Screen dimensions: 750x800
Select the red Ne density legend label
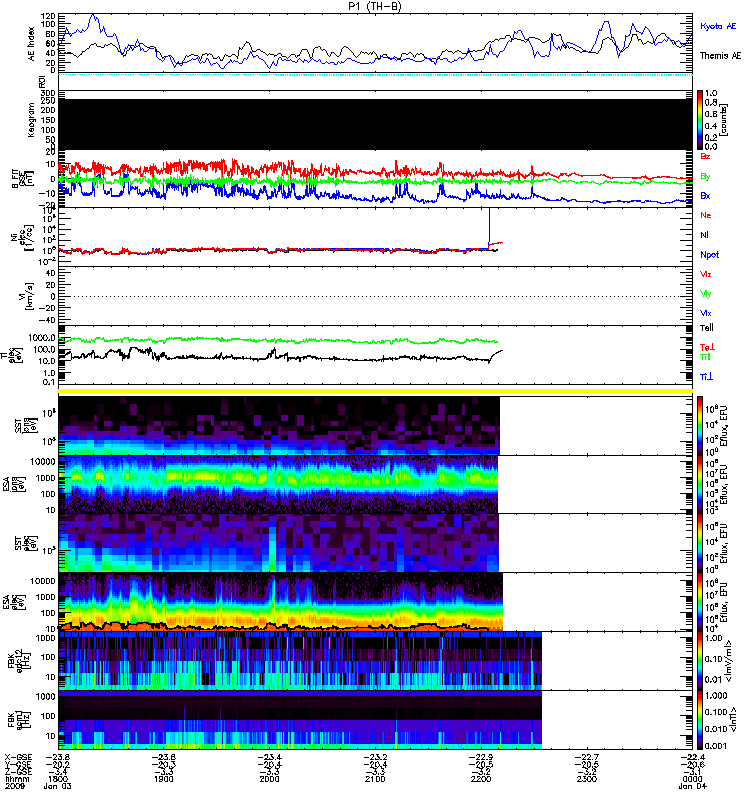pos(706,215)
